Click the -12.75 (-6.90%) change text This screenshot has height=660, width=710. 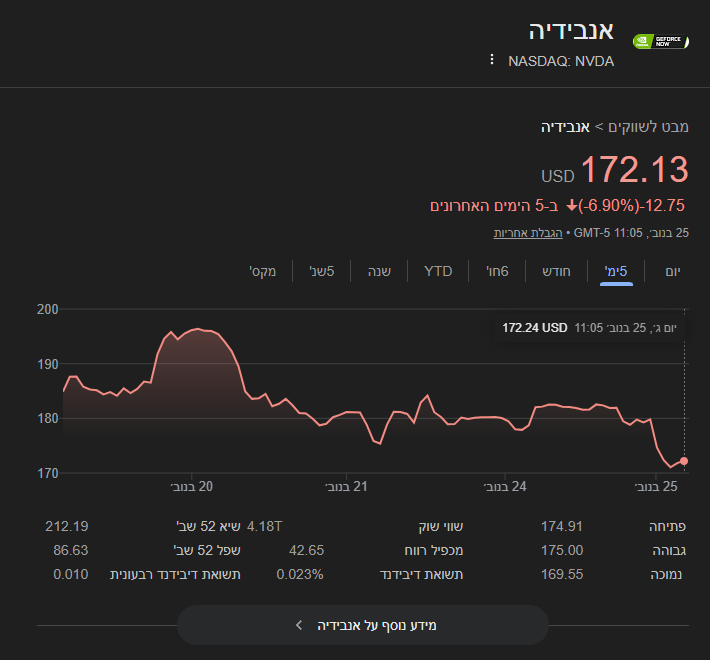pos(632,206)
